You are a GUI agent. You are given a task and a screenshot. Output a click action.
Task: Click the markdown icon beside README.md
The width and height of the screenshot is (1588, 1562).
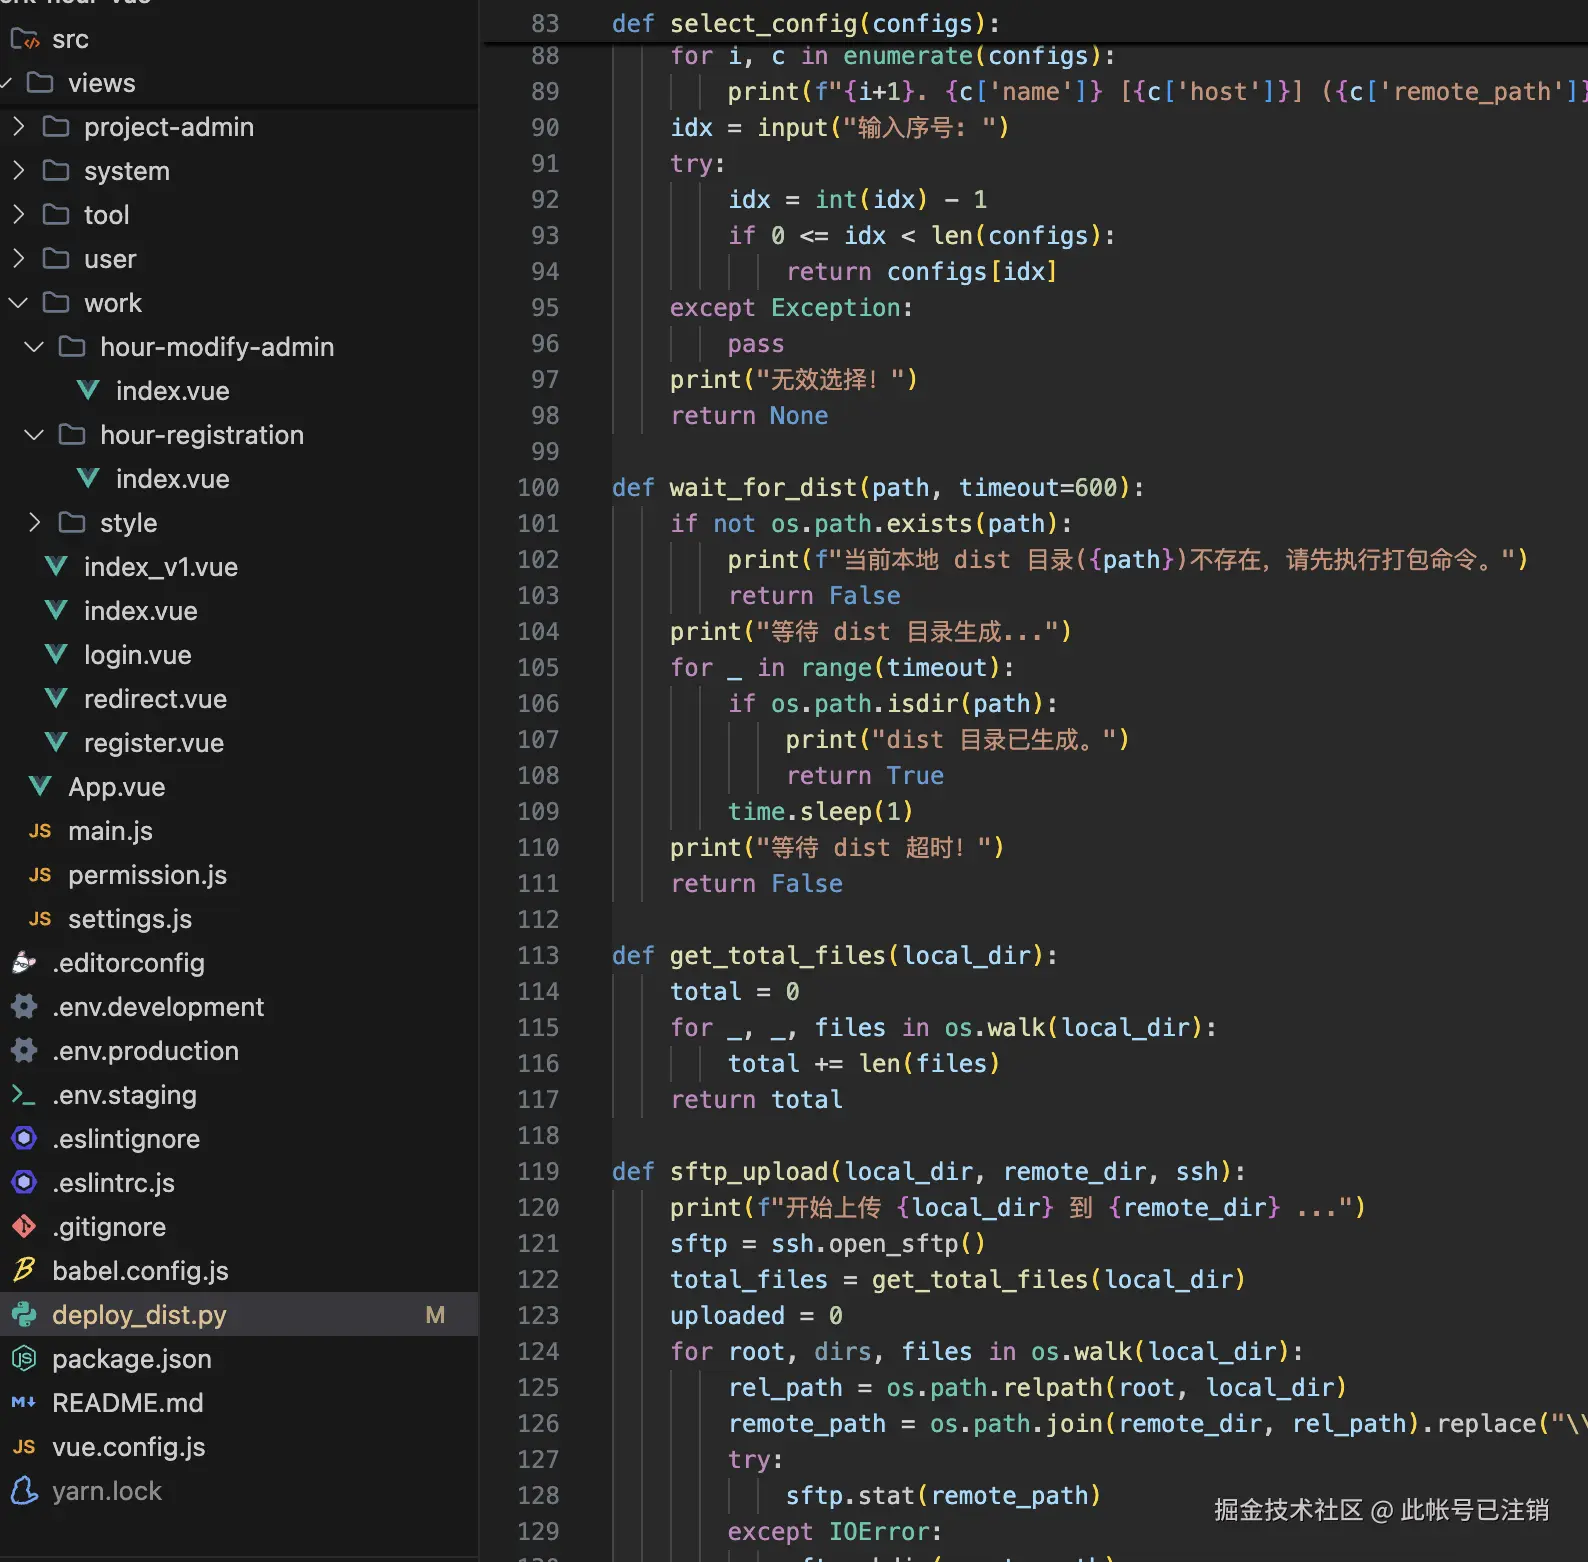pyautogui.click(x=24, y=1403)
